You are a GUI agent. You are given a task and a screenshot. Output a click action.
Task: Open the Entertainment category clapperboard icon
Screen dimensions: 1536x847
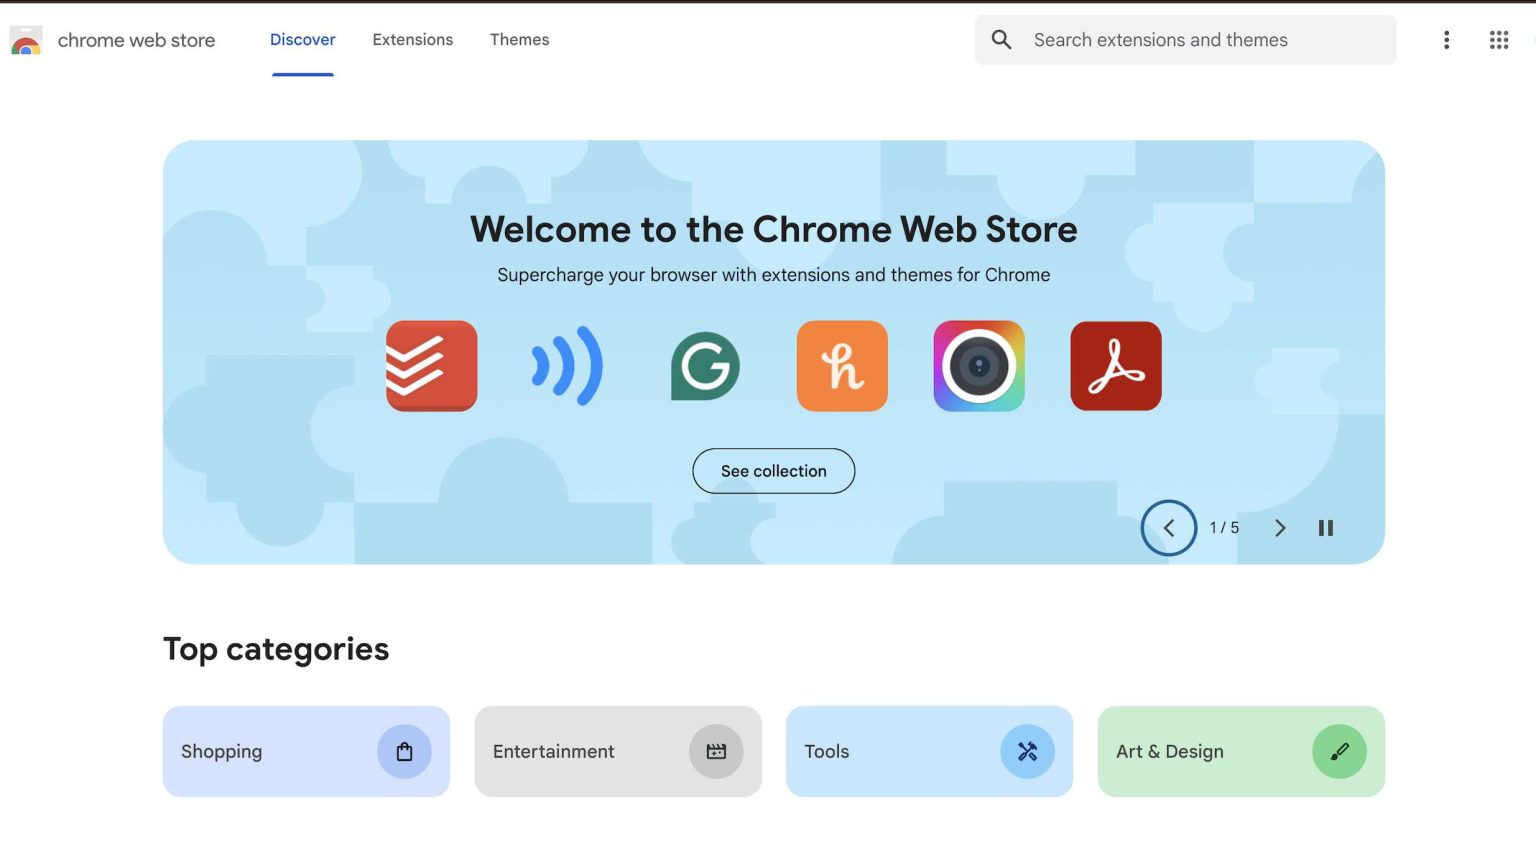(x=716, y=751)
